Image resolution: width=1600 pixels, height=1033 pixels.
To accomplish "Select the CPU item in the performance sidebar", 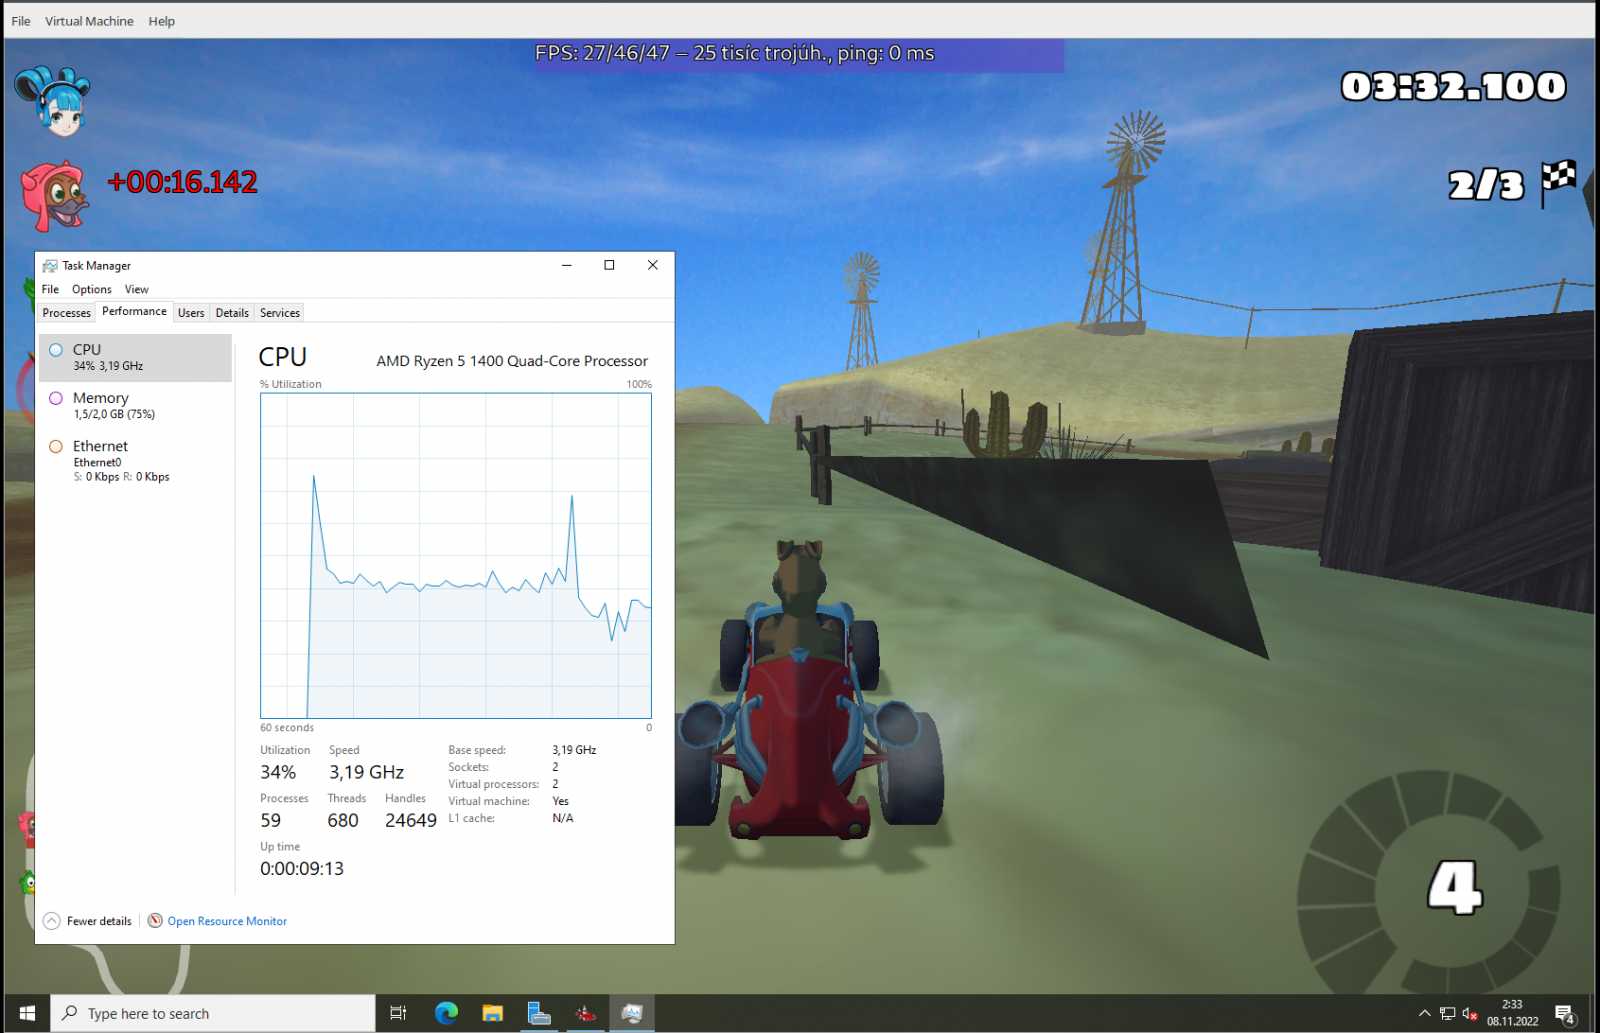I will point(135,357).
